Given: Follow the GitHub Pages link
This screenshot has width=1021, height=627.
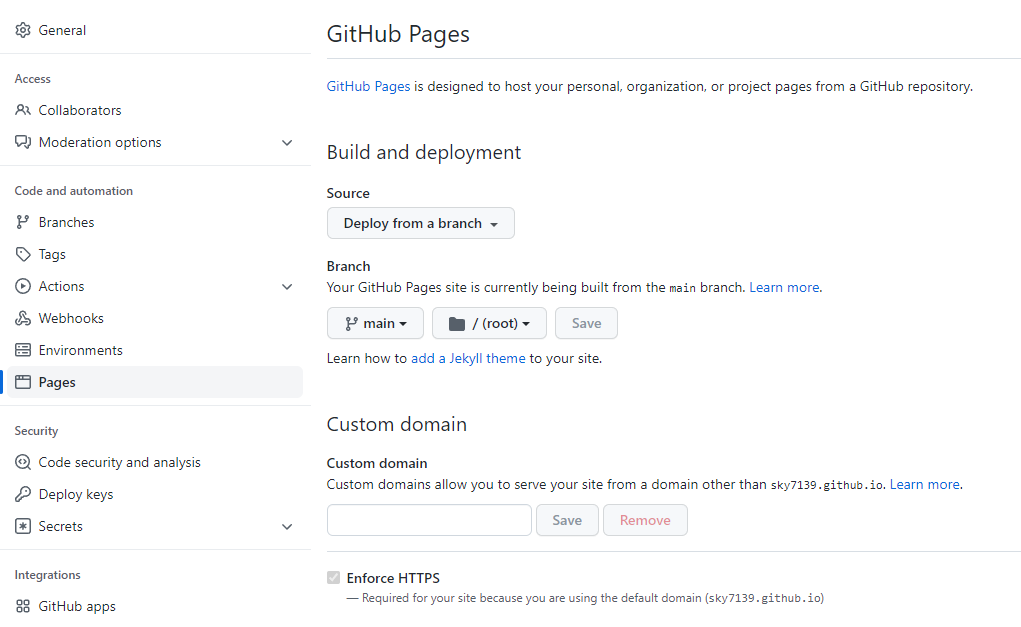Looking at the screenshot, I should click(369, 87).
